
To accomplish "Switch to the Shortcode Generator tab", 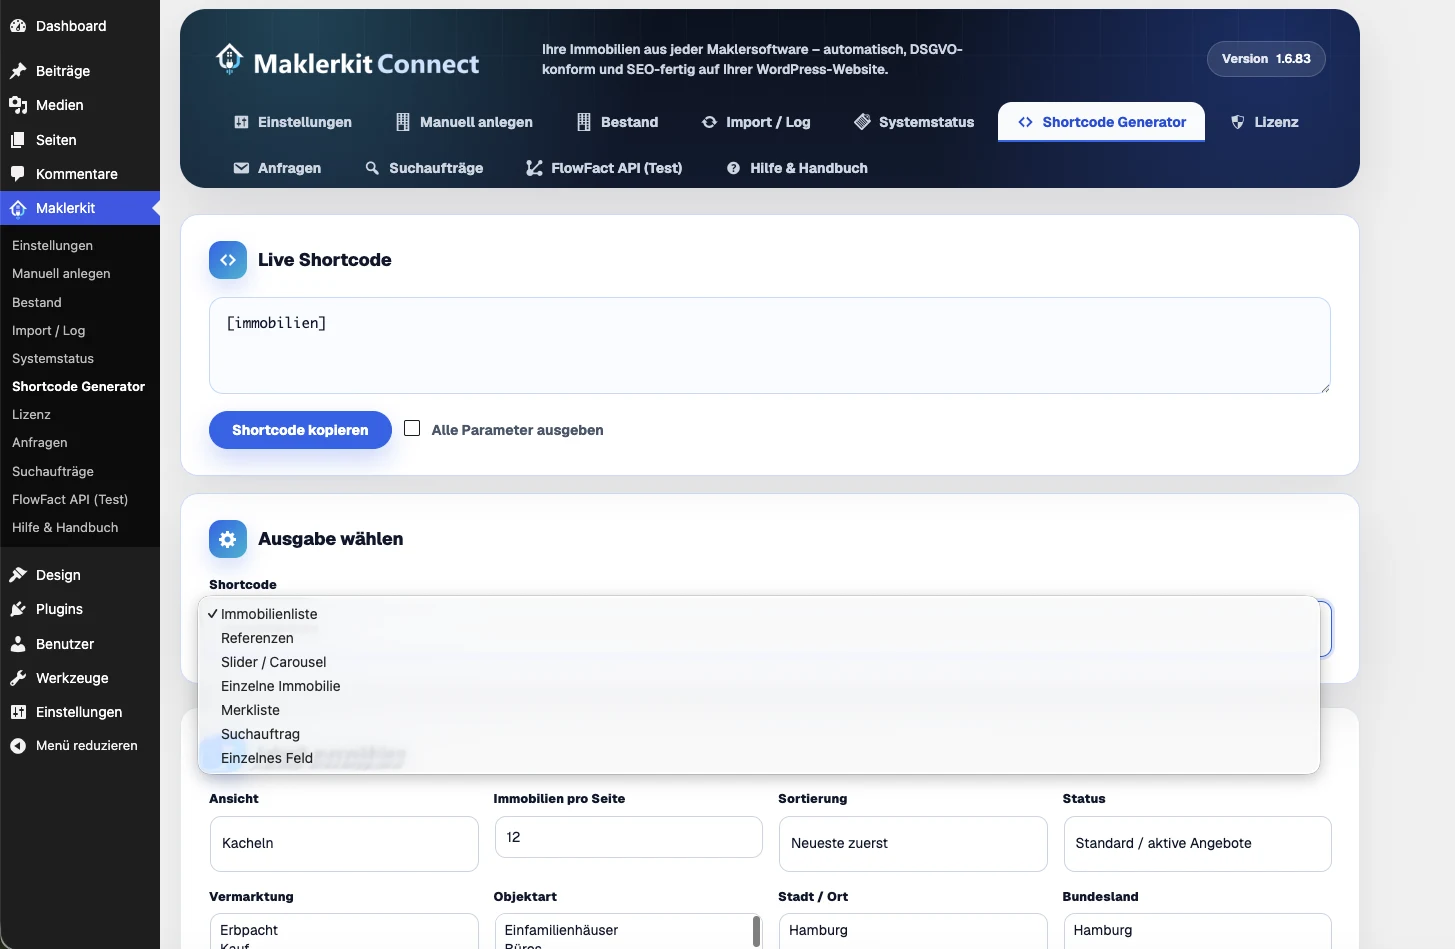I will point(1101,122).
